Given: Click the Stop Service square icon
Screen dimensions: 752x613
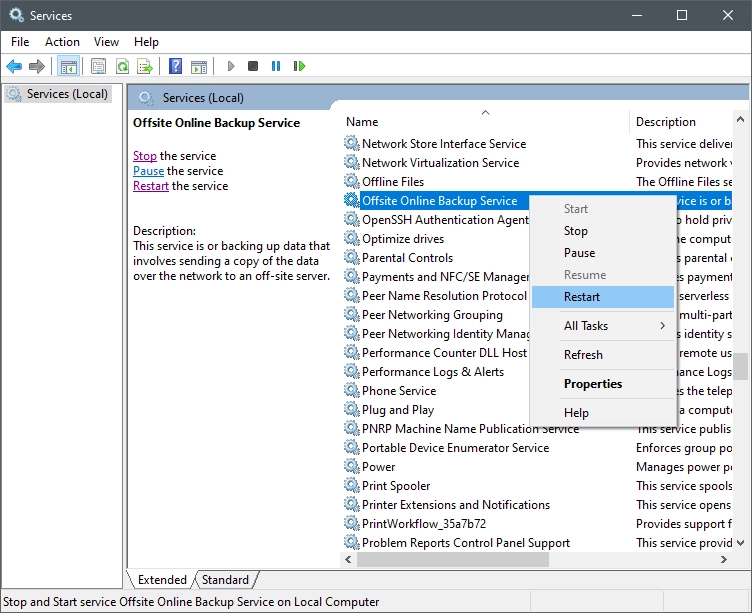Looking at the screenshot, I should (253, 66).
